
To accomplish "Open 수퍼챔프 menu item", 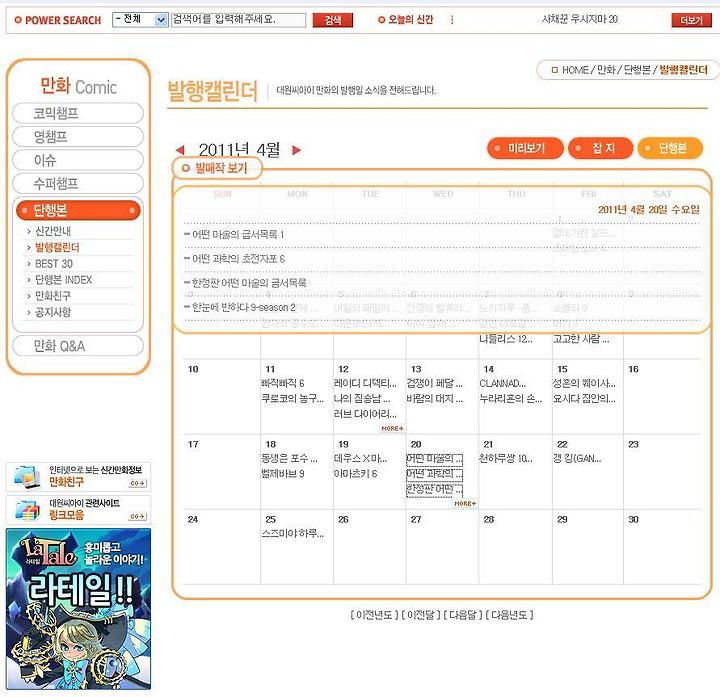I will coord(78,184).
